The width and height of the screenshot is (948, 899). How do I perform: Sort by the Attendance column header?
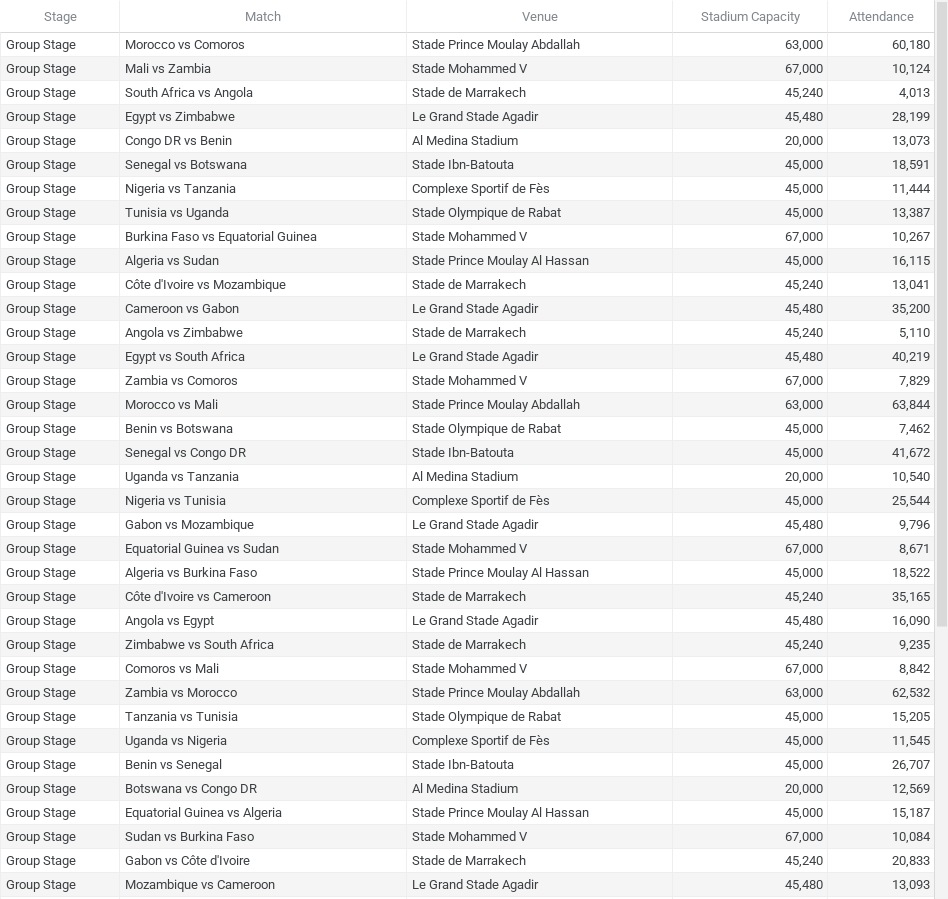(x=880, y=16)
